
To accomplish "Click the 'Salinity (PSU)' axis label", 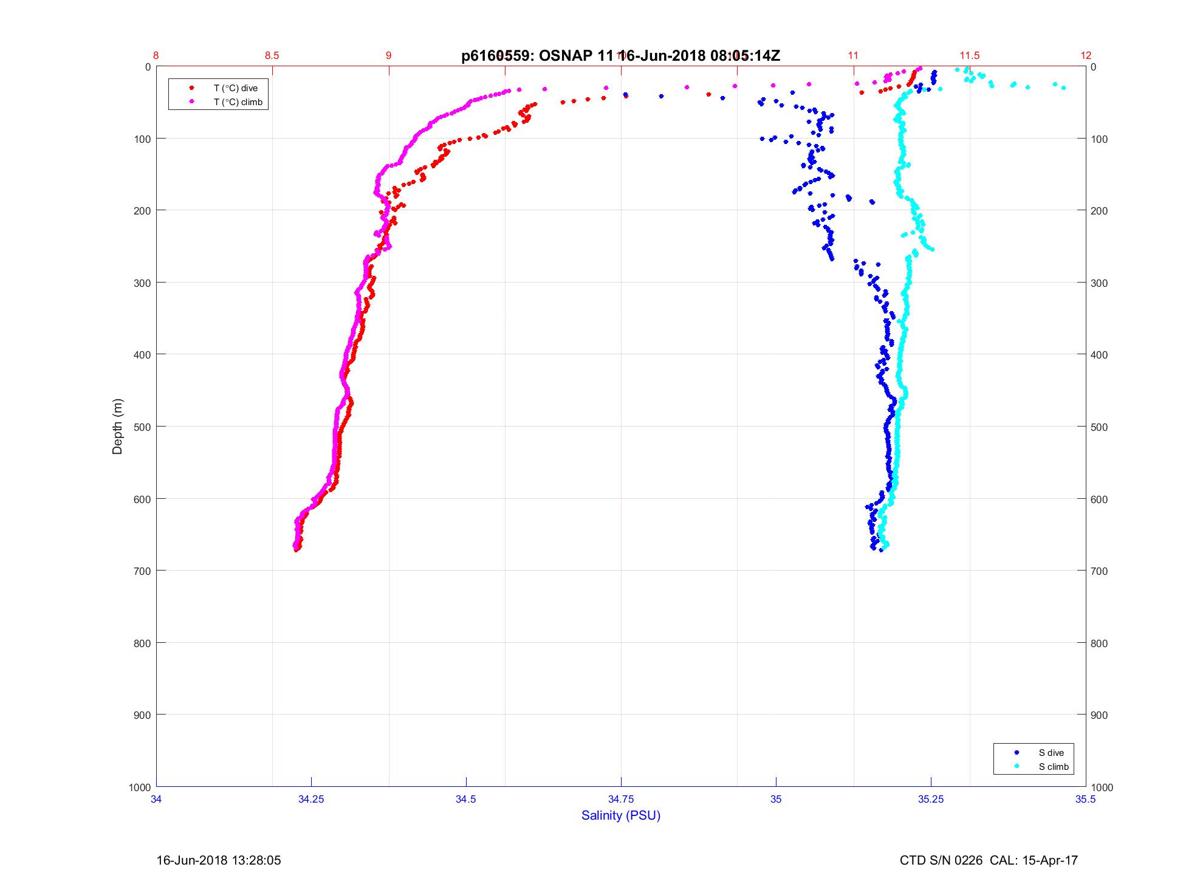I will click(x=621, y=815).
